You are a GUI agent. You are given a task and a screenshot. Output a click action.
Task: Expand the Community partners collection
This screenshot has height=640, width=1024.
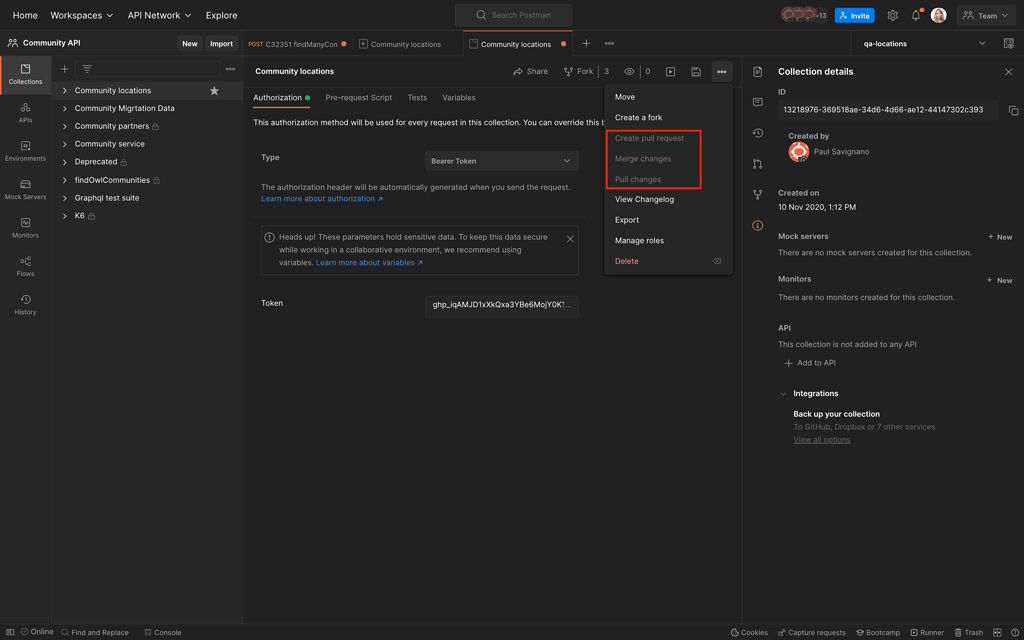(65, 126)
